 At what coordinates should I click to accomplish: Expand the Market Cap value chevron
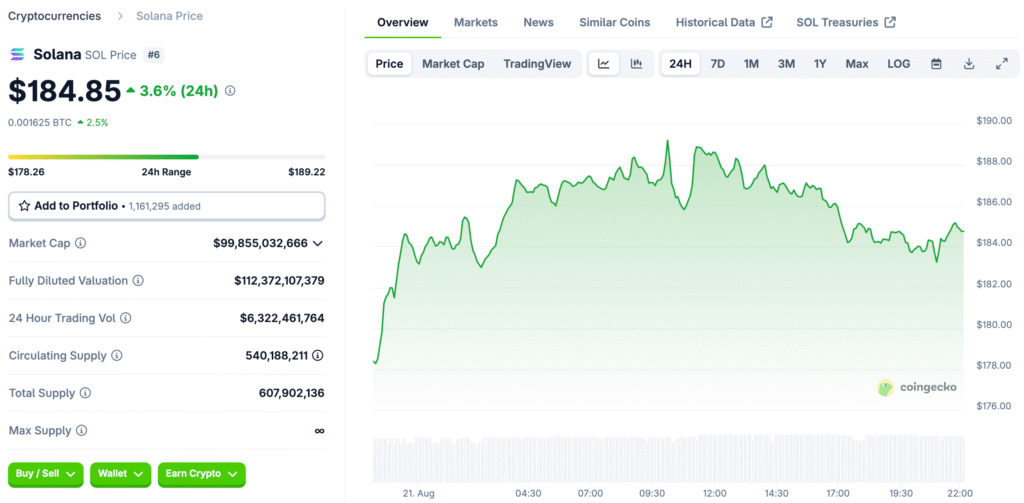(318, 244)
